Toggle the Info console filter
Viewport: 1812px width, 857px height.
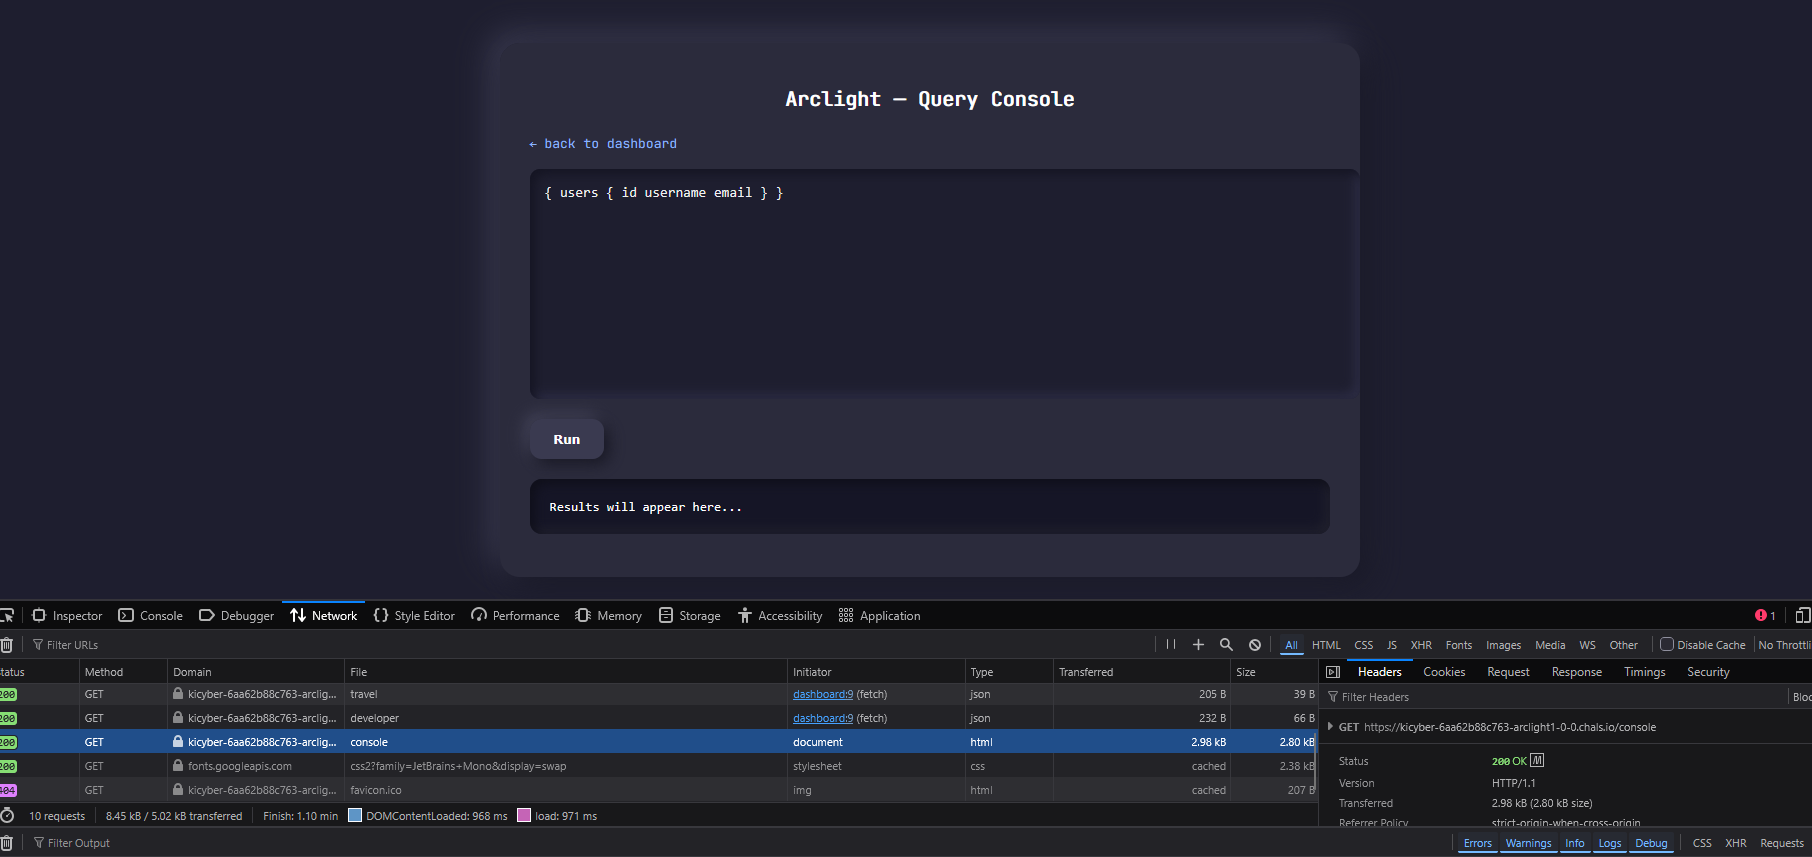pos(1574,843)
